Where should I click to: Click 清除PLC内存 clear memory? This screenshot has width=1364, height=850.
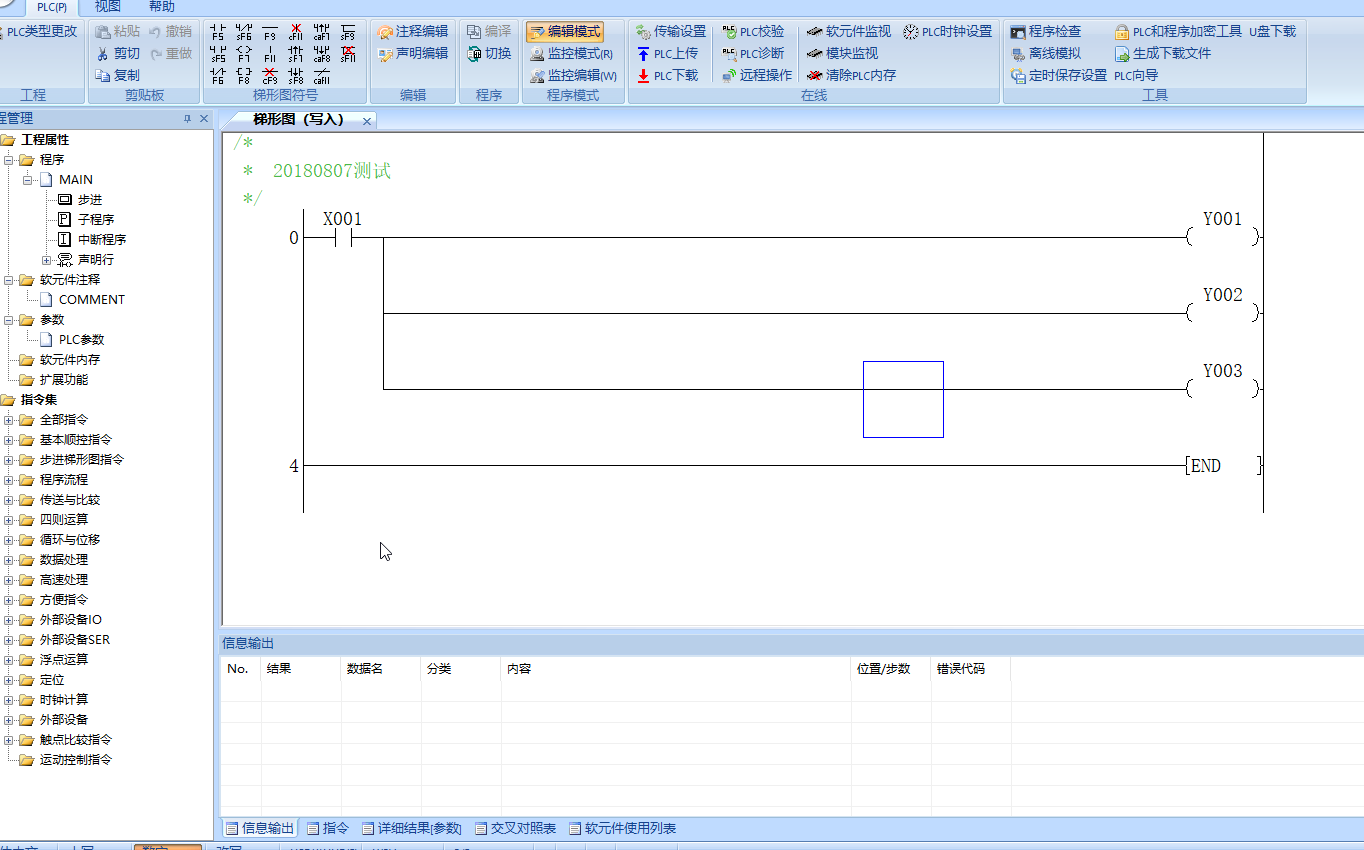[x=851, y=75]
